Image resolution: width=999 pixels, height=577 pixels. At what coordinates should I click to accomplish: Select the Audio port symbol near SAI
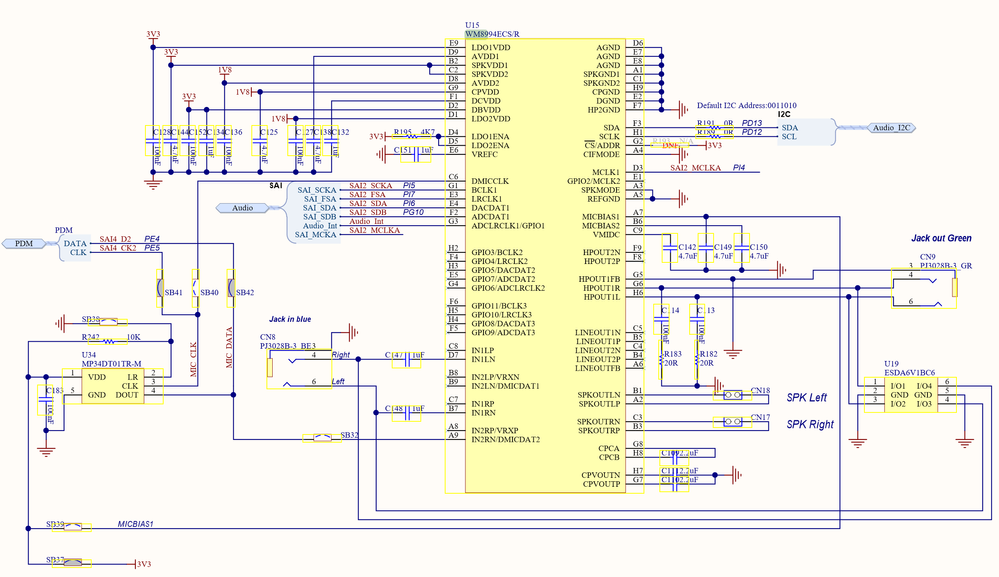click(242, 208)
